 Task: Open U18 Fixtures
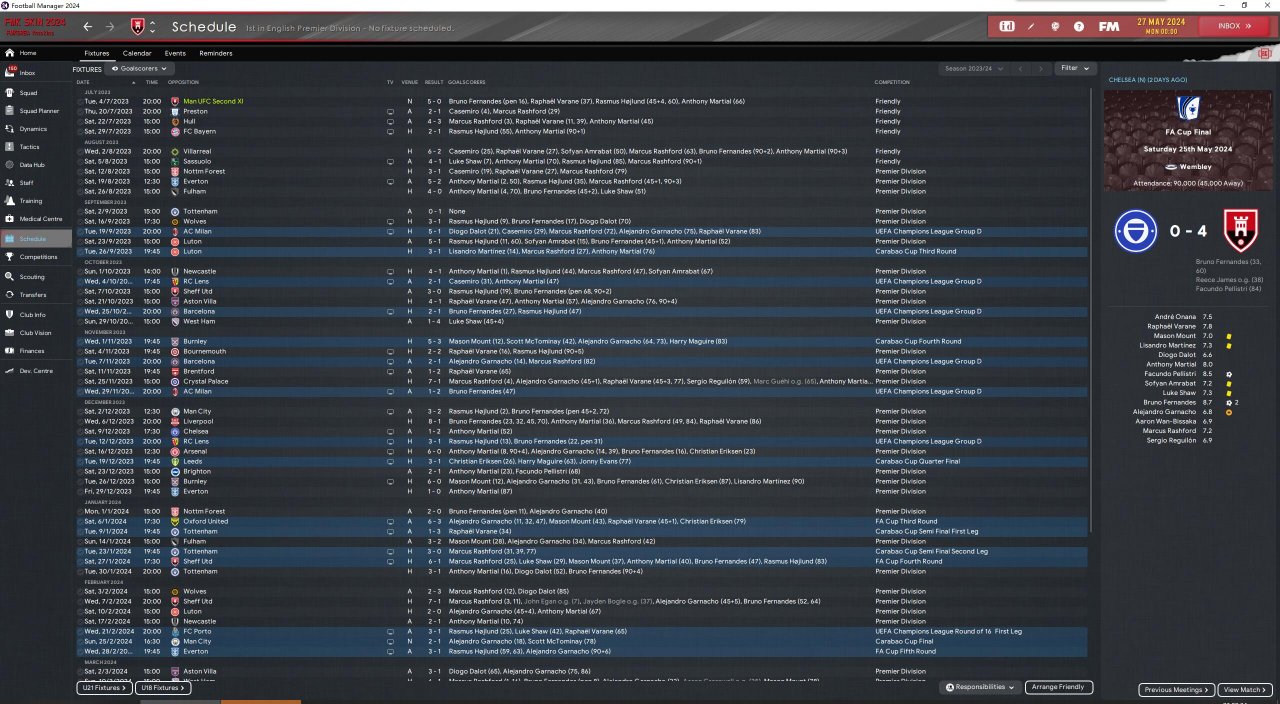click(x=163, y=688)
